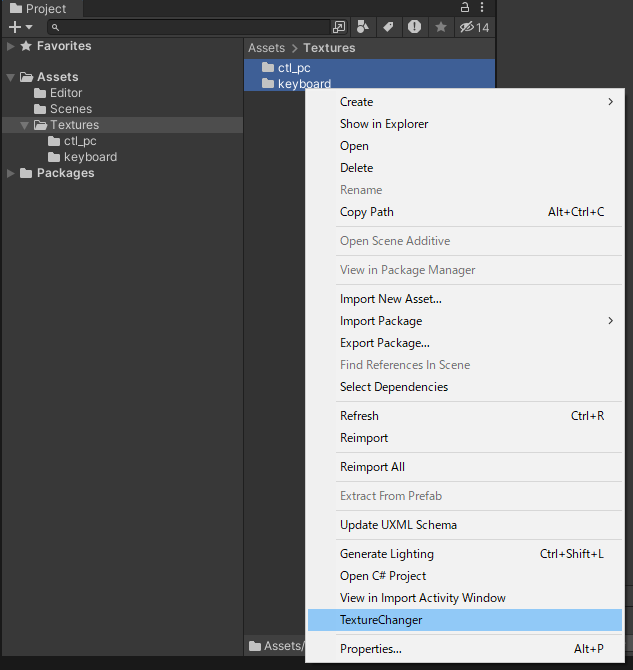Toggle the Project panel lock icon
The image size is (633, 670).
click(x=465, y=7)
